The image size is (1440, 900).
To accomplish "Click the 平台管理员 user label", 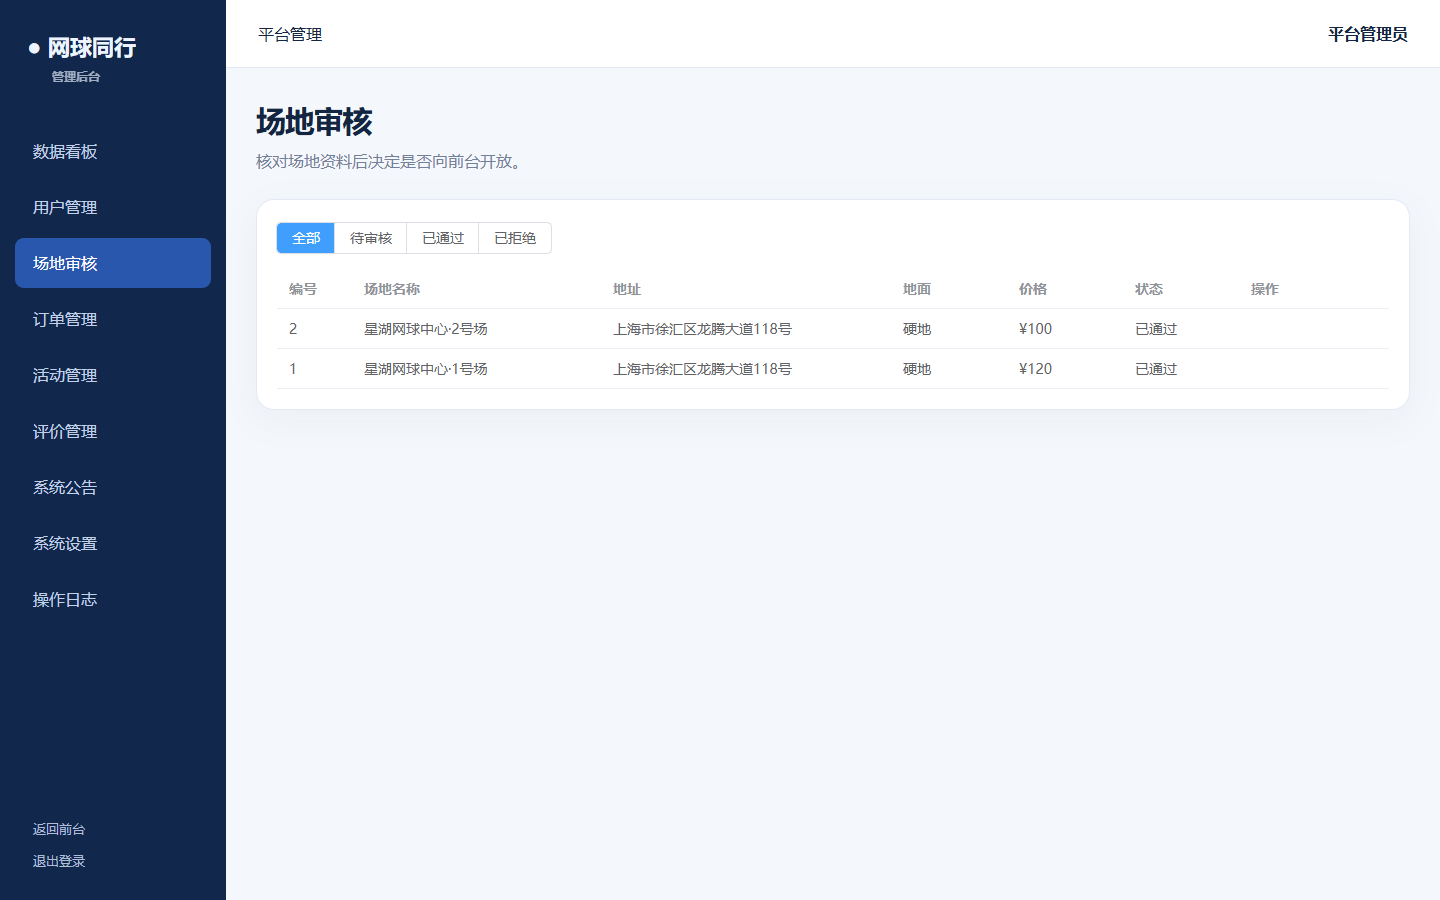I will pyautogui.click(x=1367, y=34).
